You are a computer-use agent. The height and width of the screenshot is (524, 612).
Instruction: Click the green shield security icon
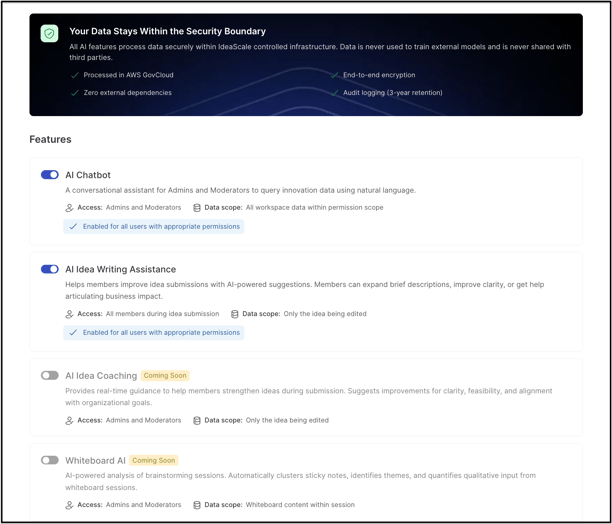(x=49, y=34)
